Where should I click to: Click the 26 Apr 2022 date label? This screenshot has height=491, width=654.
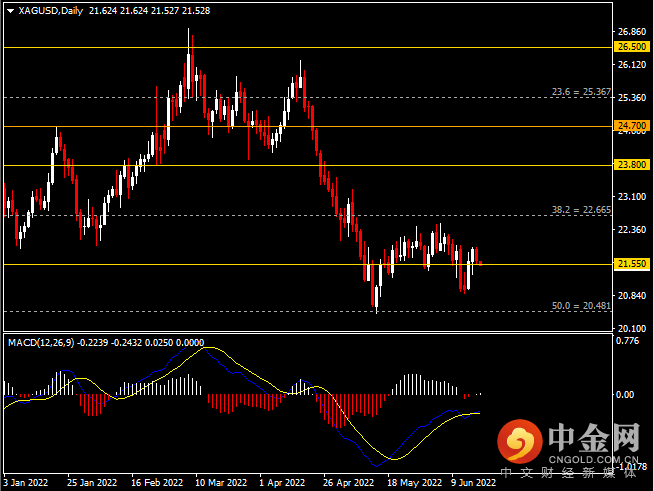coord(348,483)
